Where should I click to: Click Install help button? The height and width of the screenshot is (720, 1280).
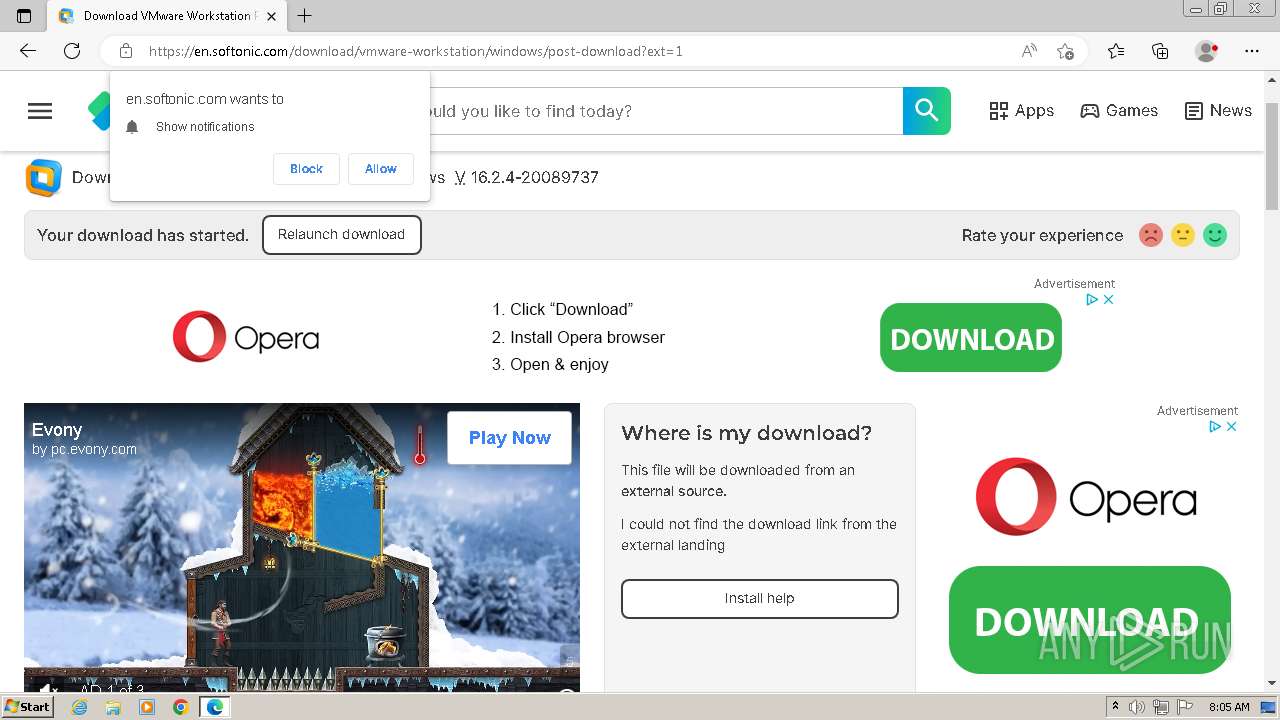point(760,599)
